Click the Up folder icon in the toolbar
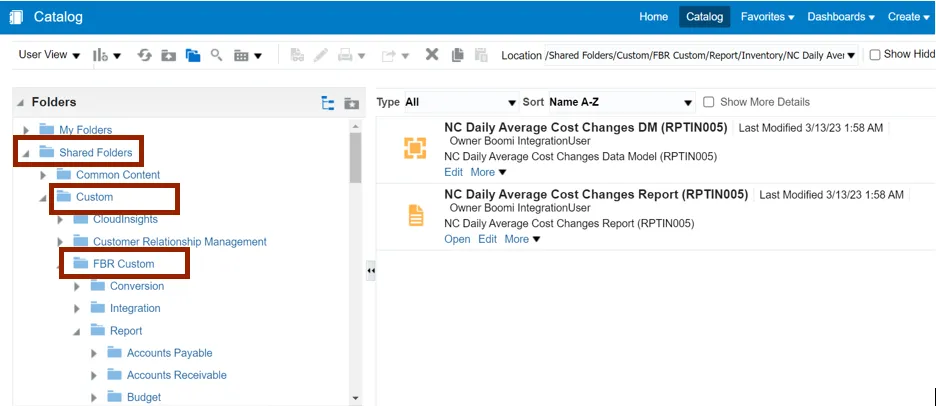This screenshot has width=936, height=406. point(168,55)
